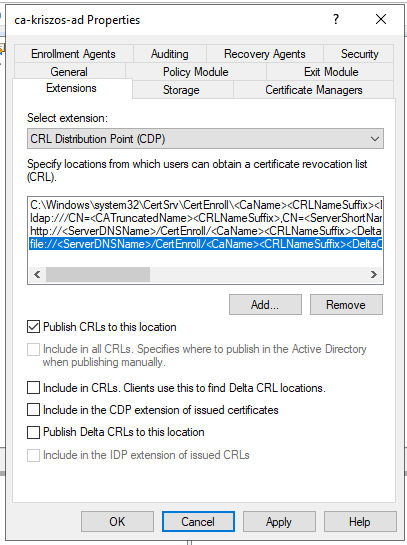Screen dimensions: 407x545
Task: Click the Apply button
Action: [279, 521]
